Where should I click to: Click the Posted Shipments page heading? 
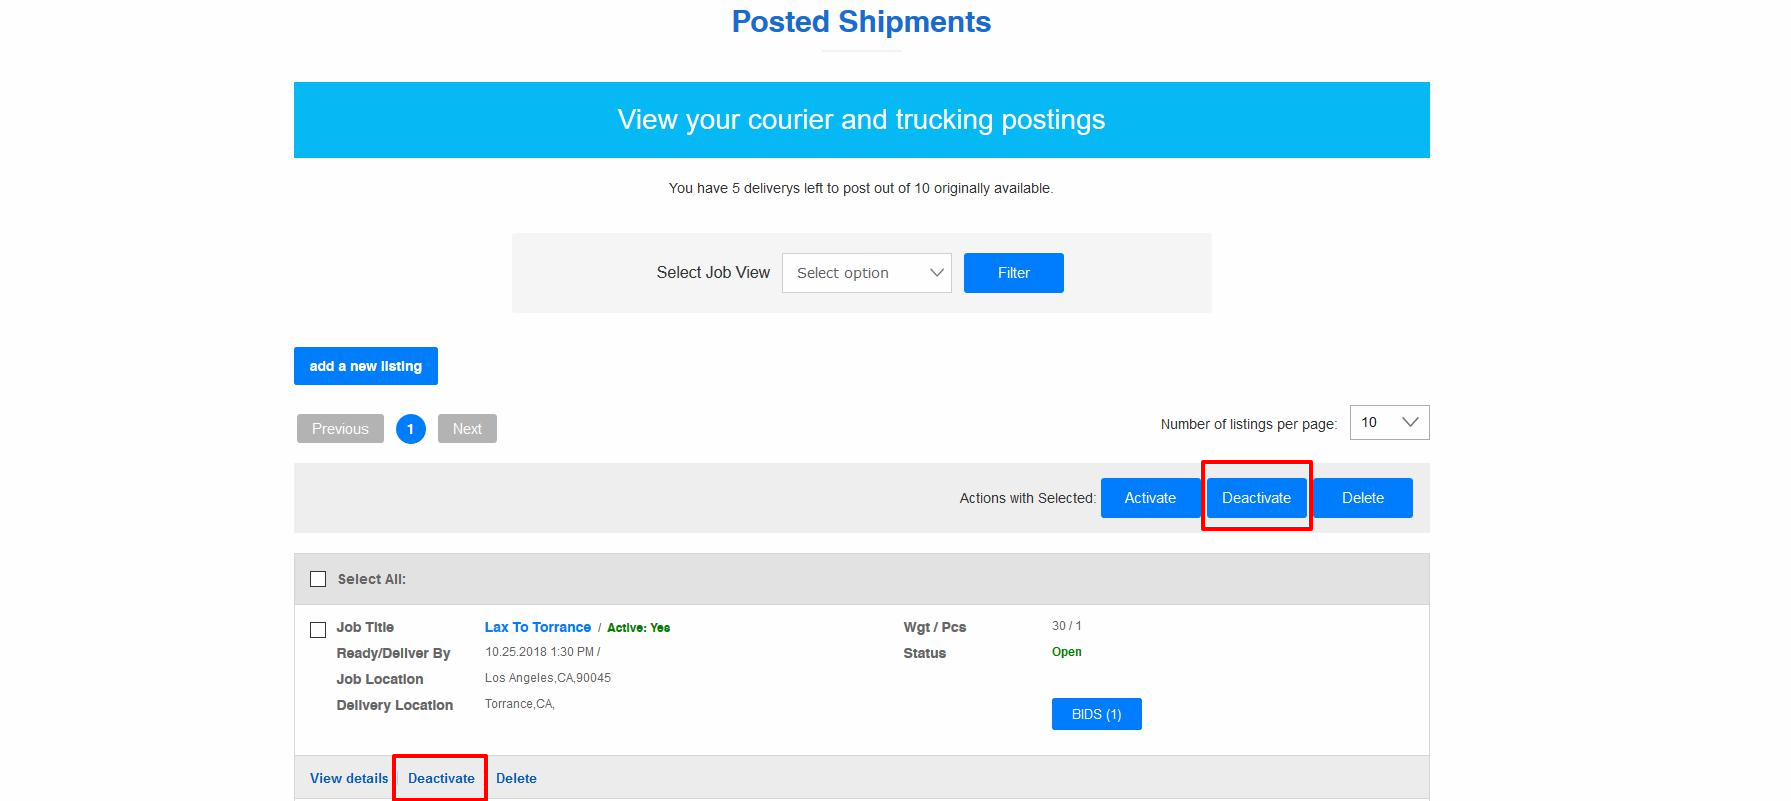tap(861, 22)
